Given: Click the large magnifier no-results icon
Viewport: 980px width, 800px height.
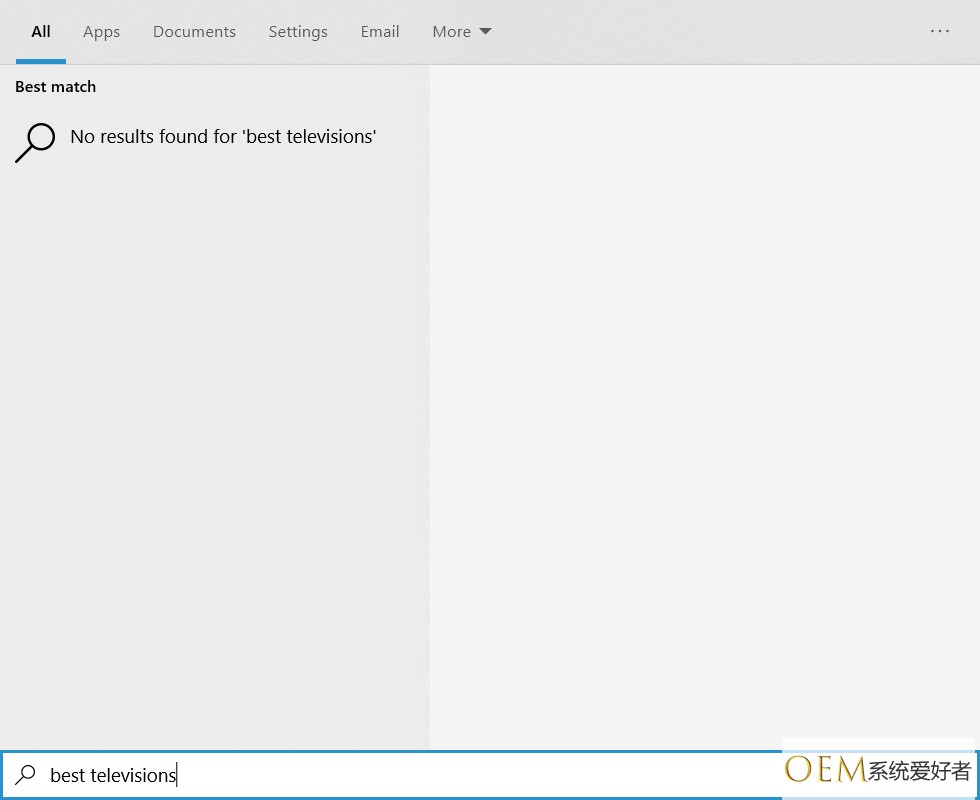Looking at the screenshot, I should [35, 142].
